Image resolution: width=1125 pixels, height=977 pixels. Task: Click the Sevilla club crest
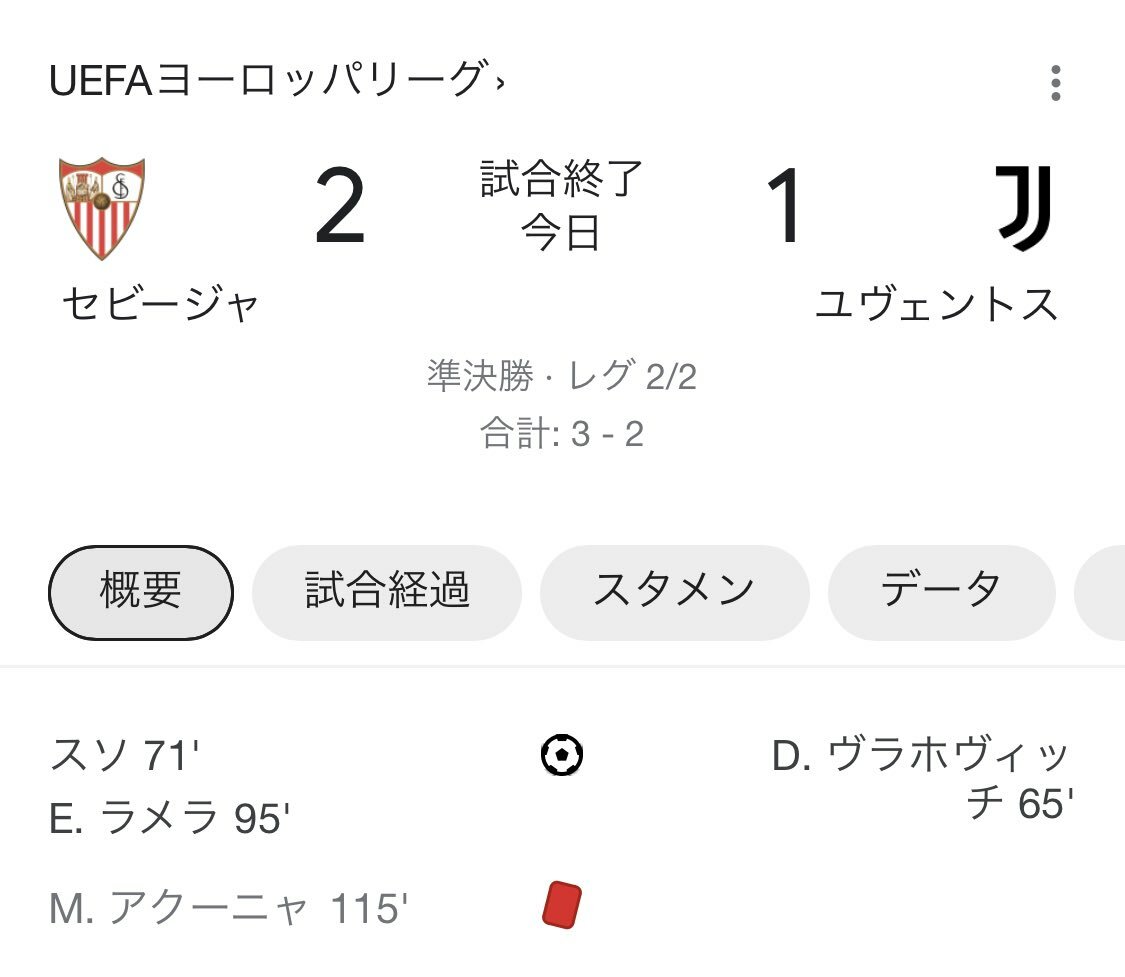click(x=102, y=208)
